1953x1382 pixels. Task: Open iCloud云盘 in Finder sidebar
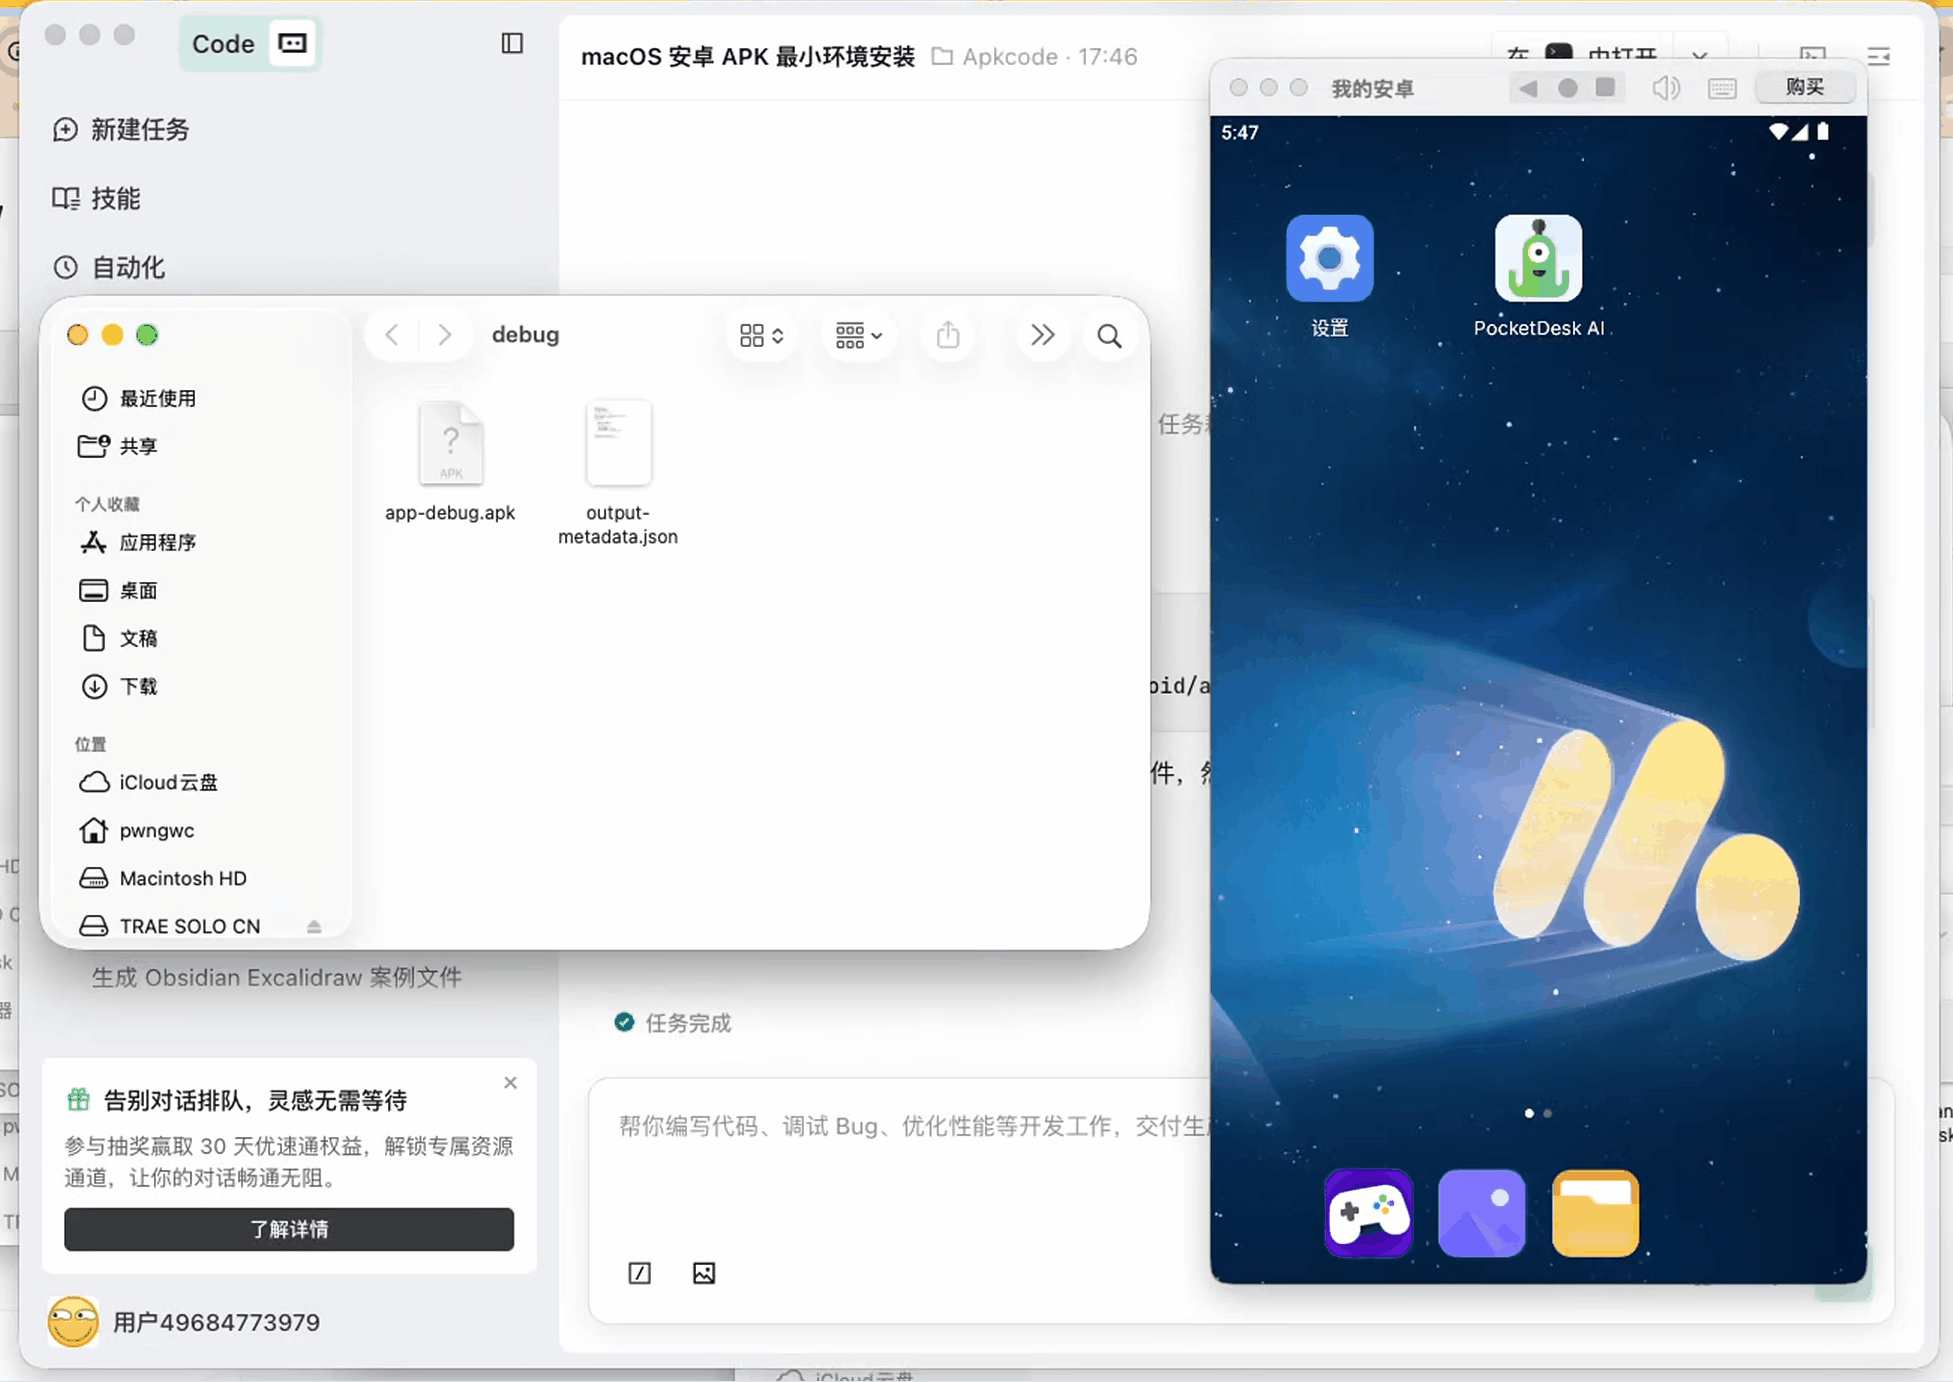tap(148, 782)
